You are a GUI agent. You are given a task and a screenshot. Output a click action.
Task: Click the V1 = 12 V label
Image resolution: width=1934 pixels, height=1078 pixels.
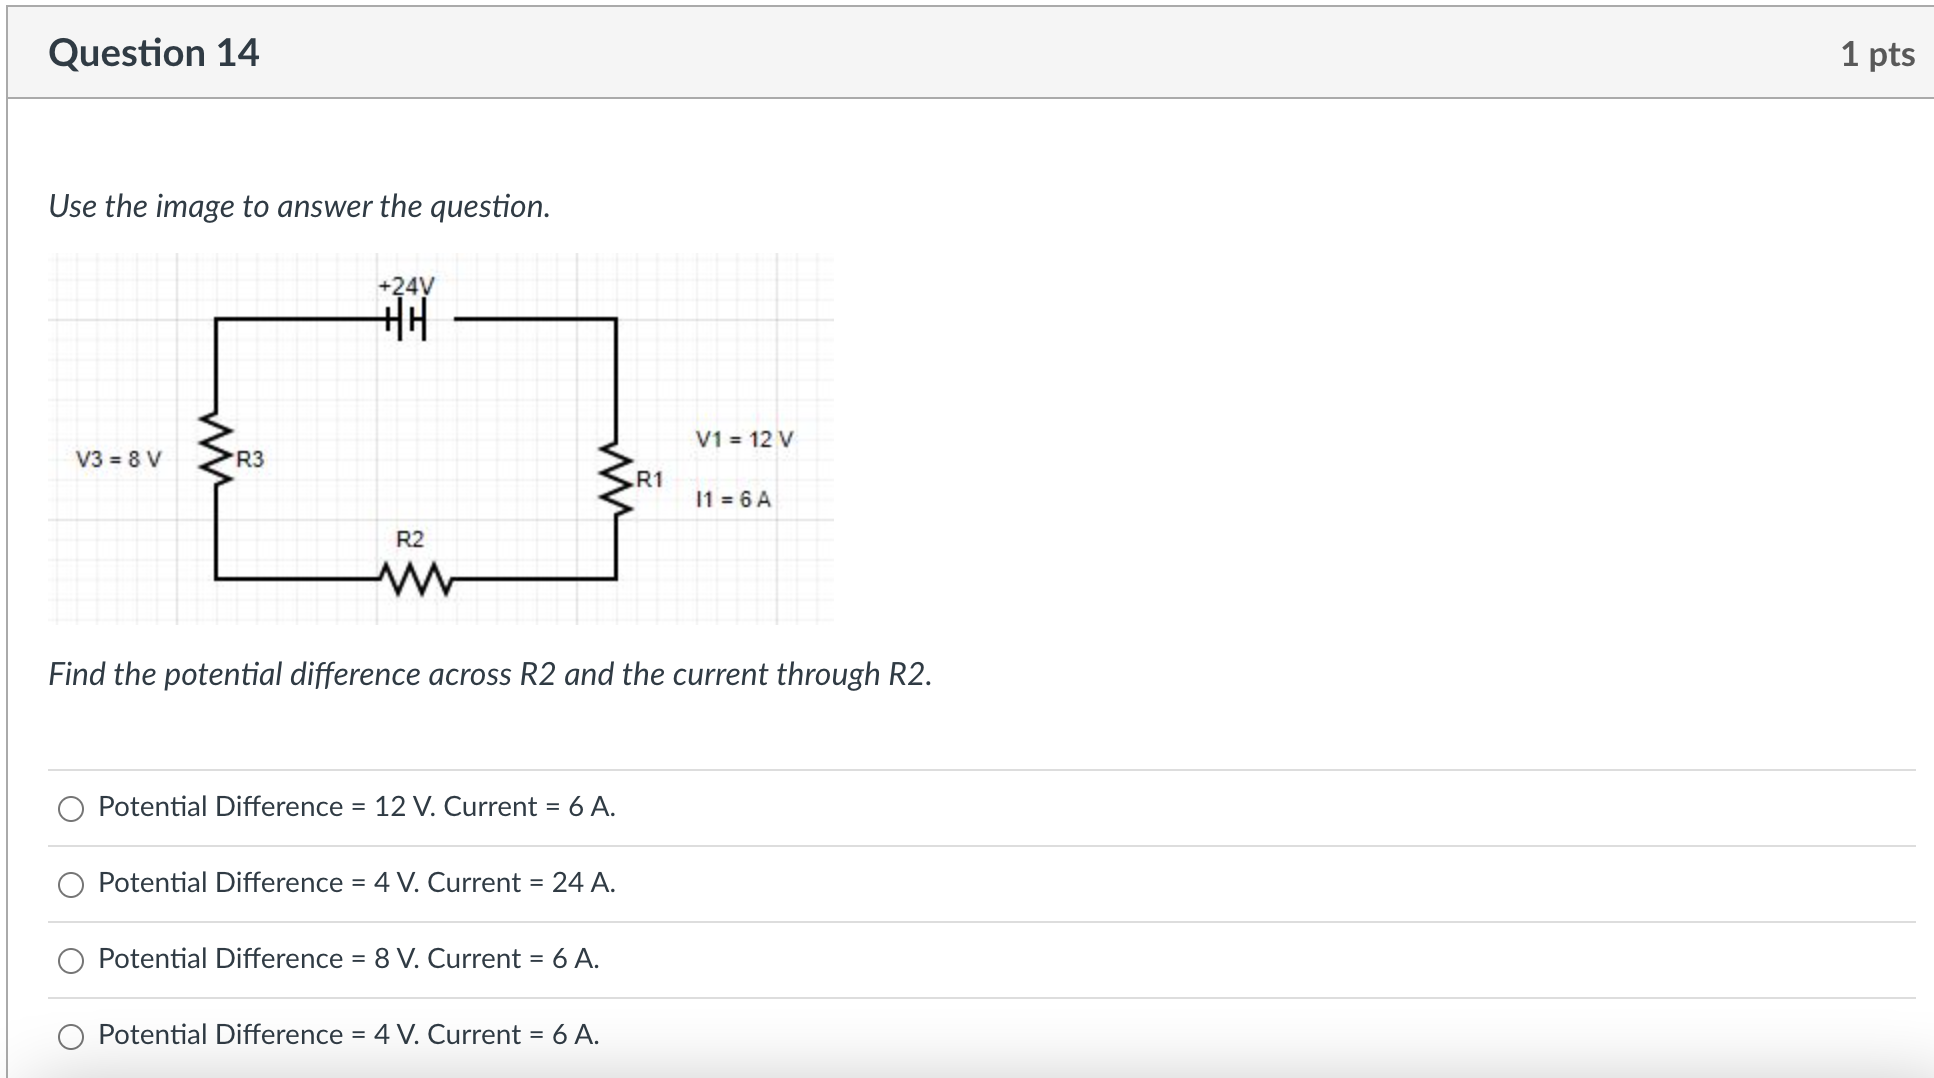(x=744, y=437)
